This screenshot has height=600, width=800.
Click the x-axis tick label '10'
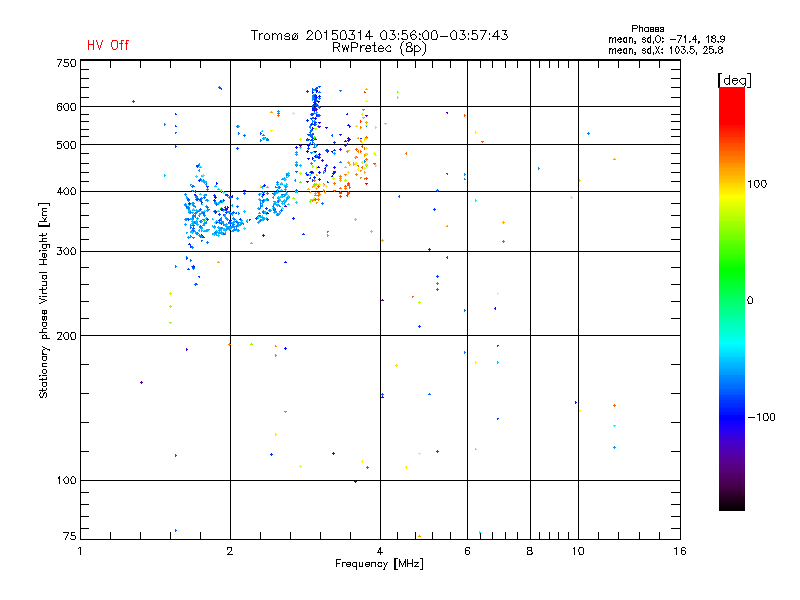[578, 551]
